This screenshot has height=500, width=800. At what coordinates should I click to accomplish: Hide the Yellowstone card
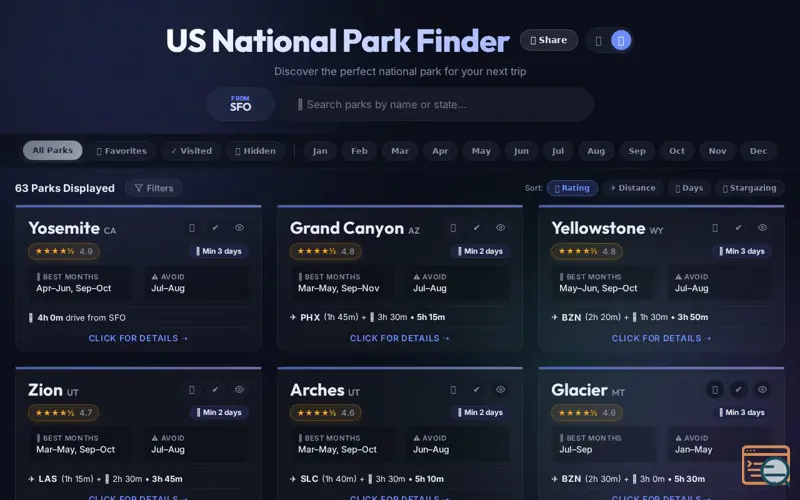(x=762, y=228)
